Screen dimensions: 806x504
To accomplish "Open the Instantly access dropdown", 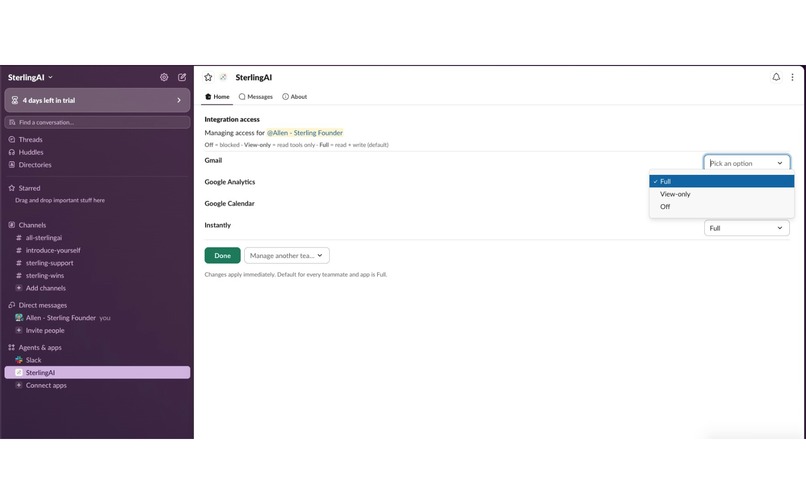I will click(x=746, y=228).
